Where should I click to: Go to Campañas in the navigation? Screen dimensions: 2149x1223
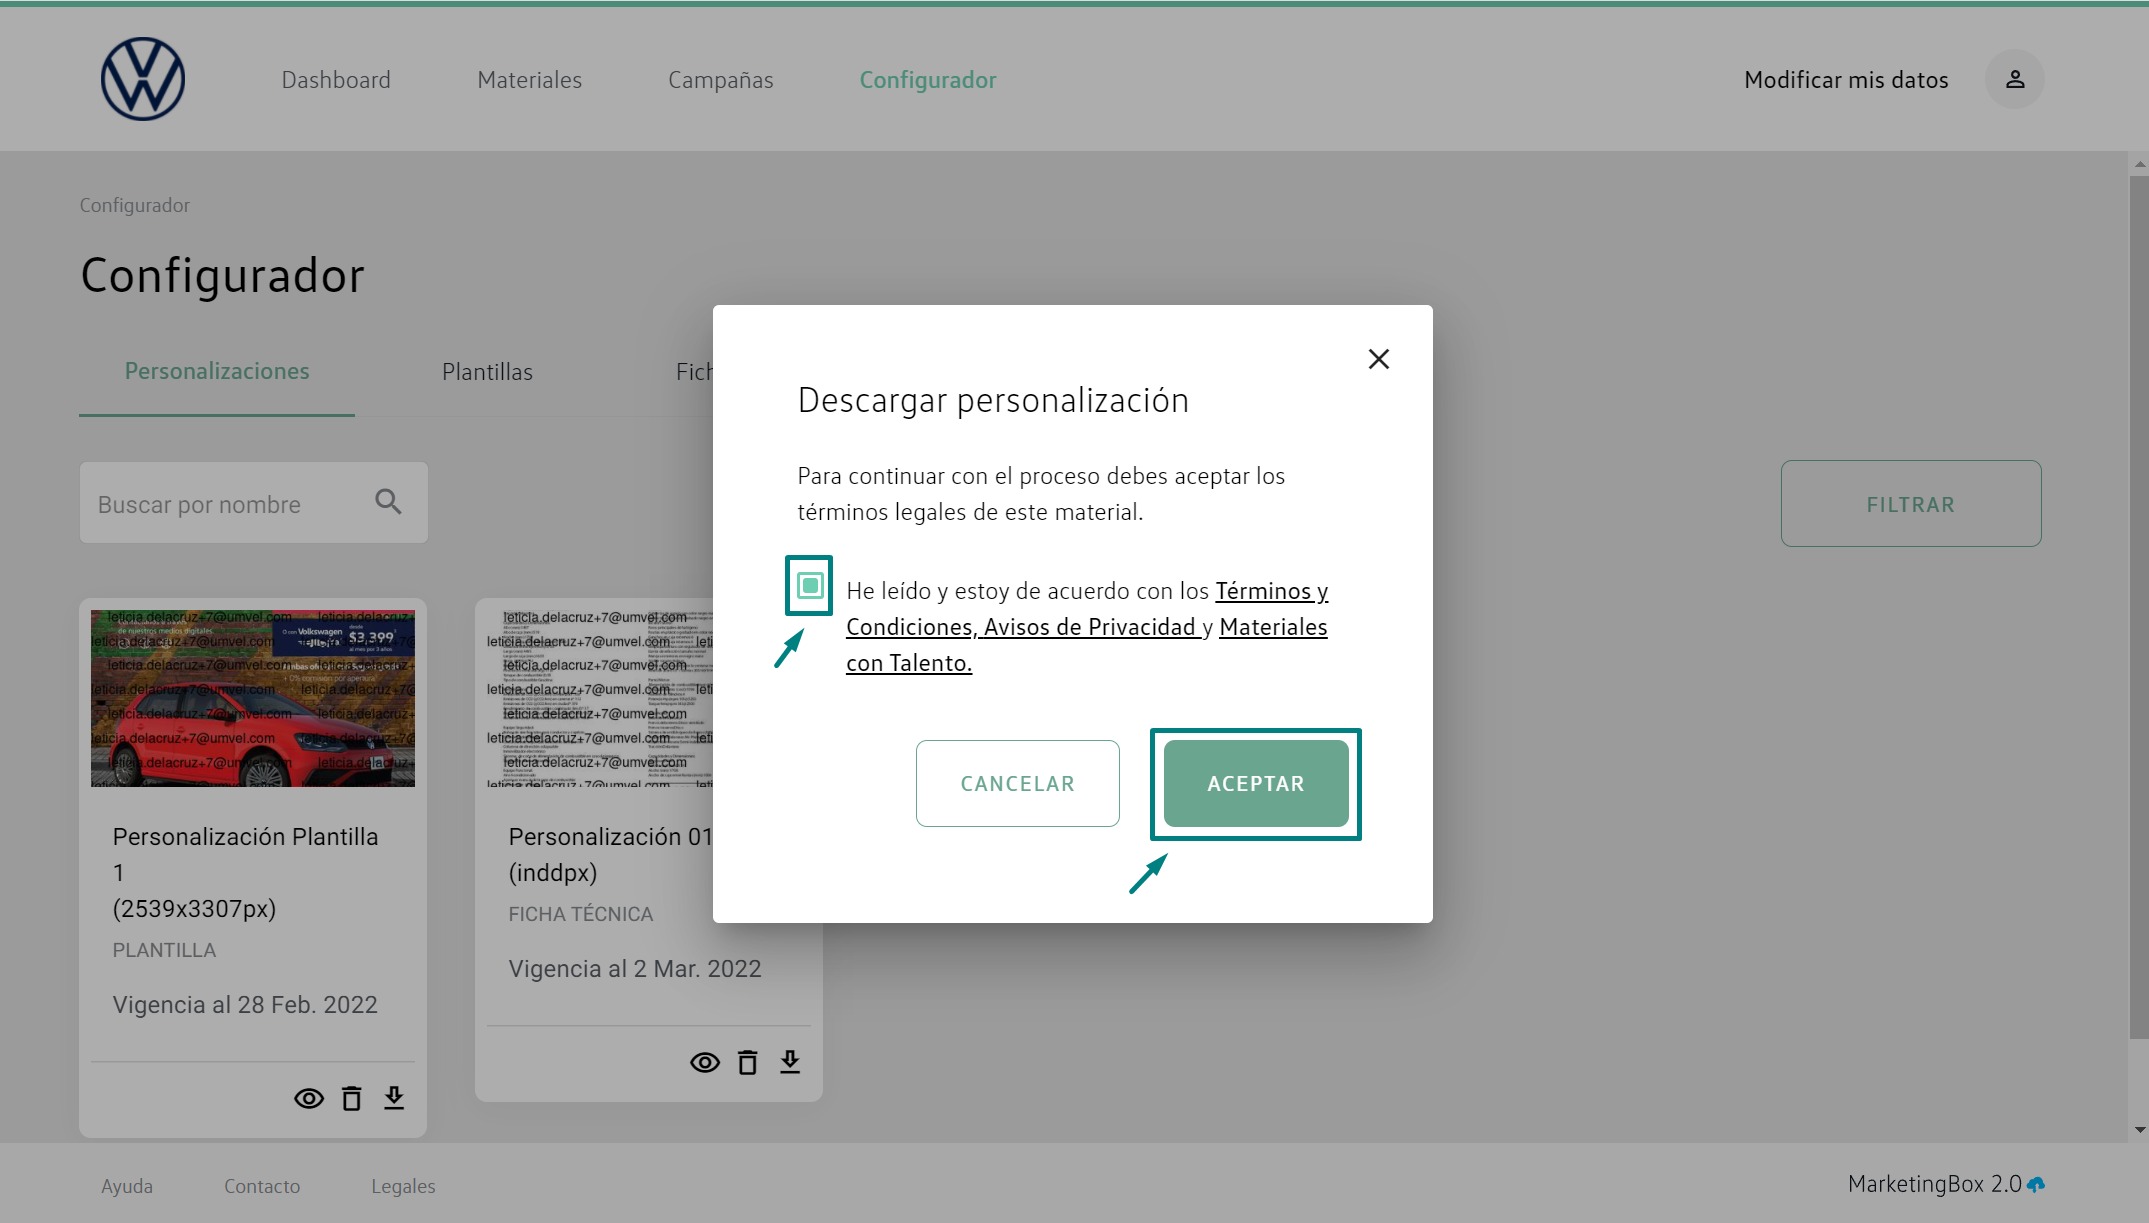click(720, 80)
